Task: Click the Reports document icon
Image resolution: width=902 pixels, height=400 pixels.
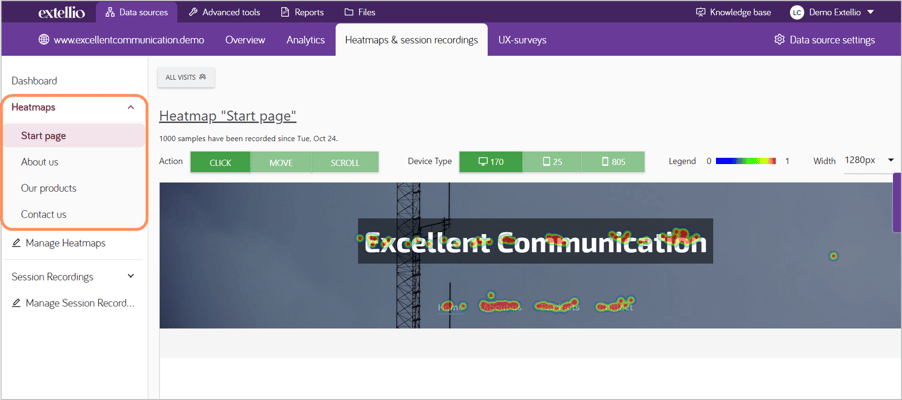Action: tap(285, 12)
